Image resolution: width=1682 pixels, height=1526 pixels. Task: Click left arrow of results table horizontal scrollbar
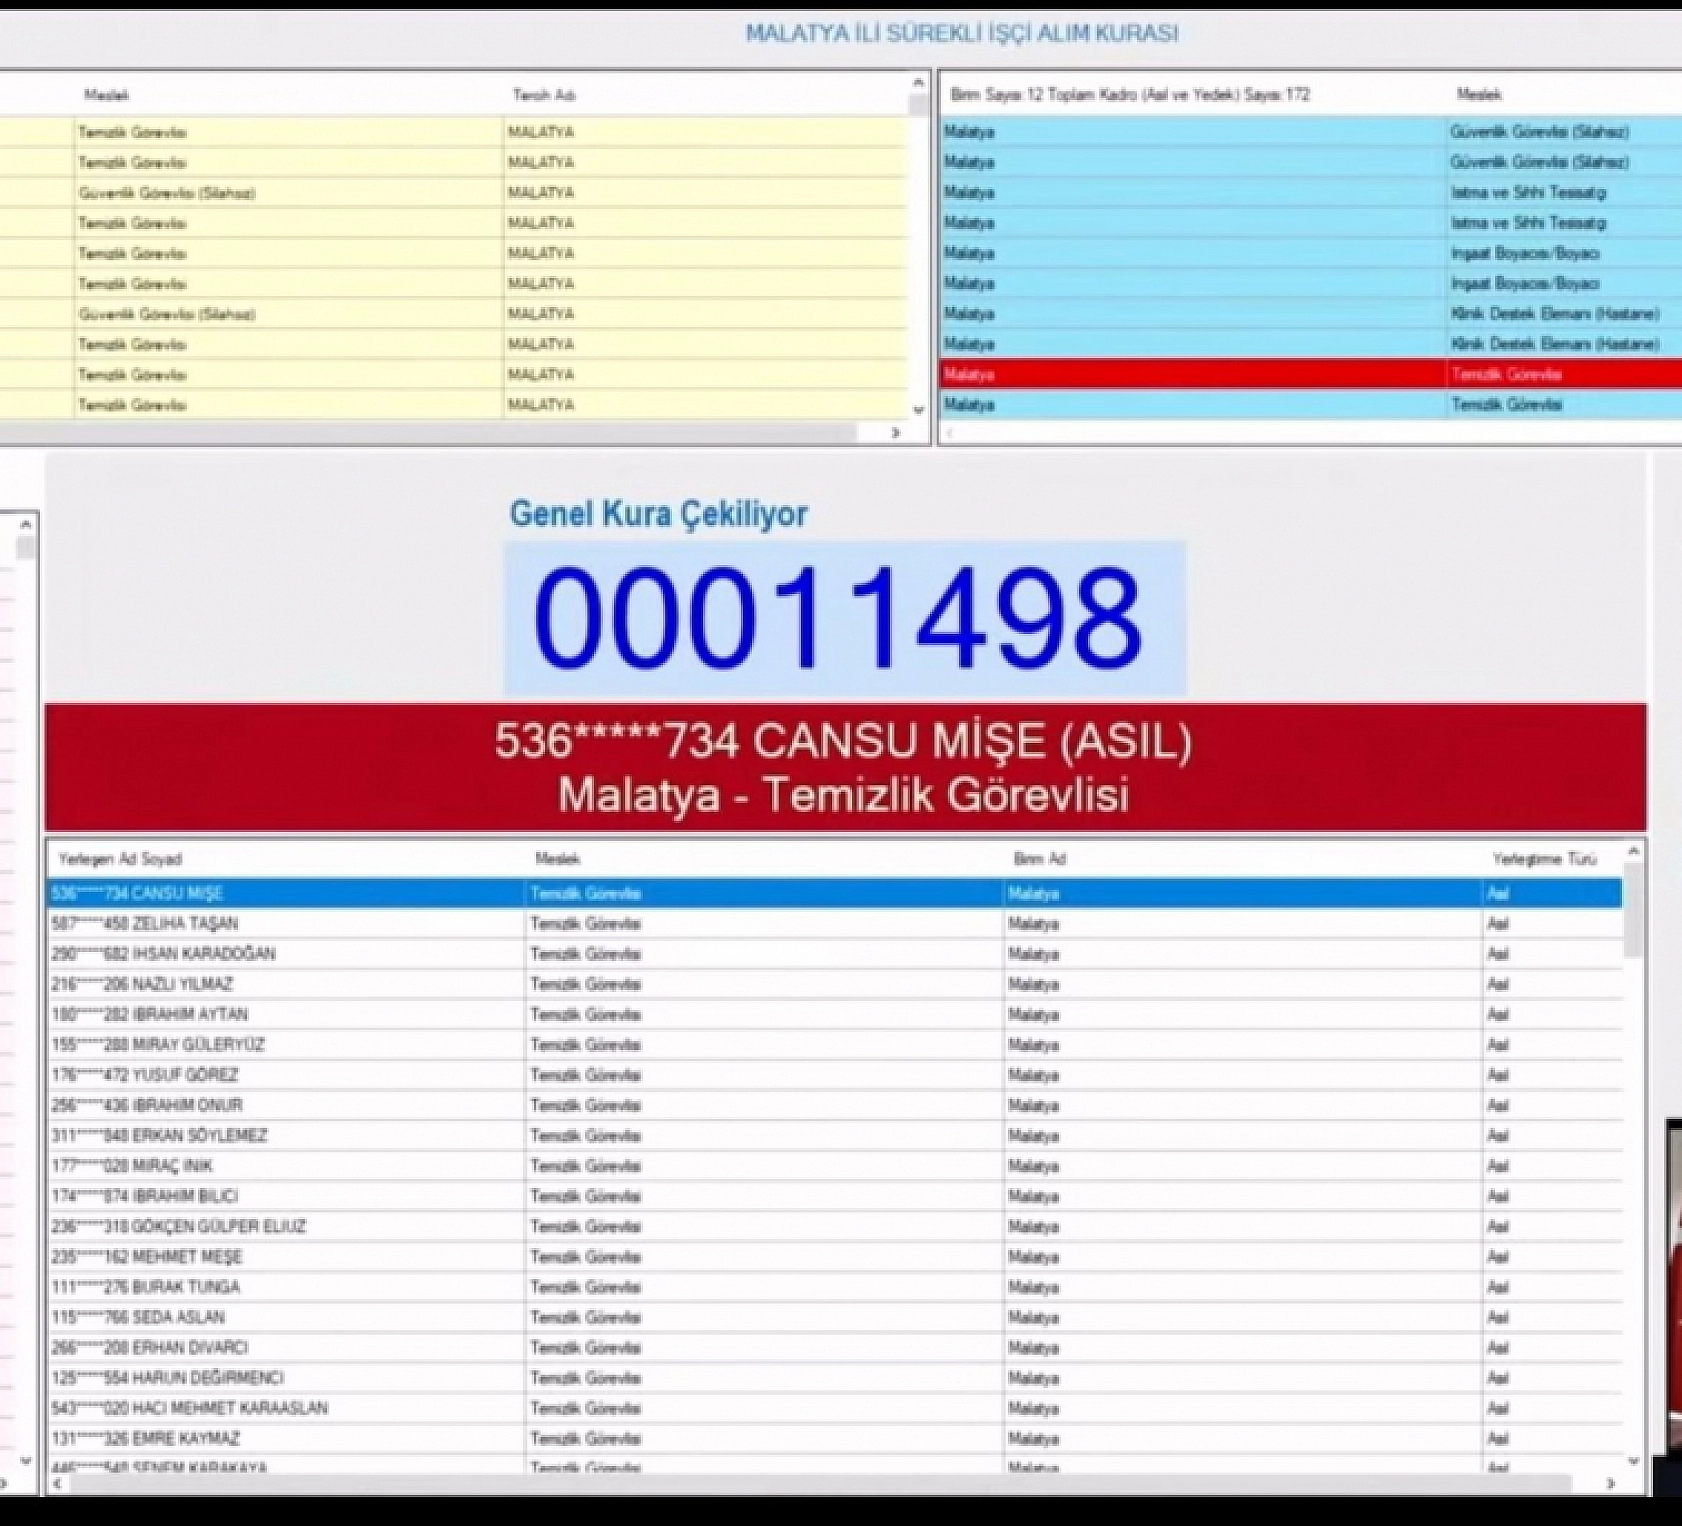[x=56, y=1484]
